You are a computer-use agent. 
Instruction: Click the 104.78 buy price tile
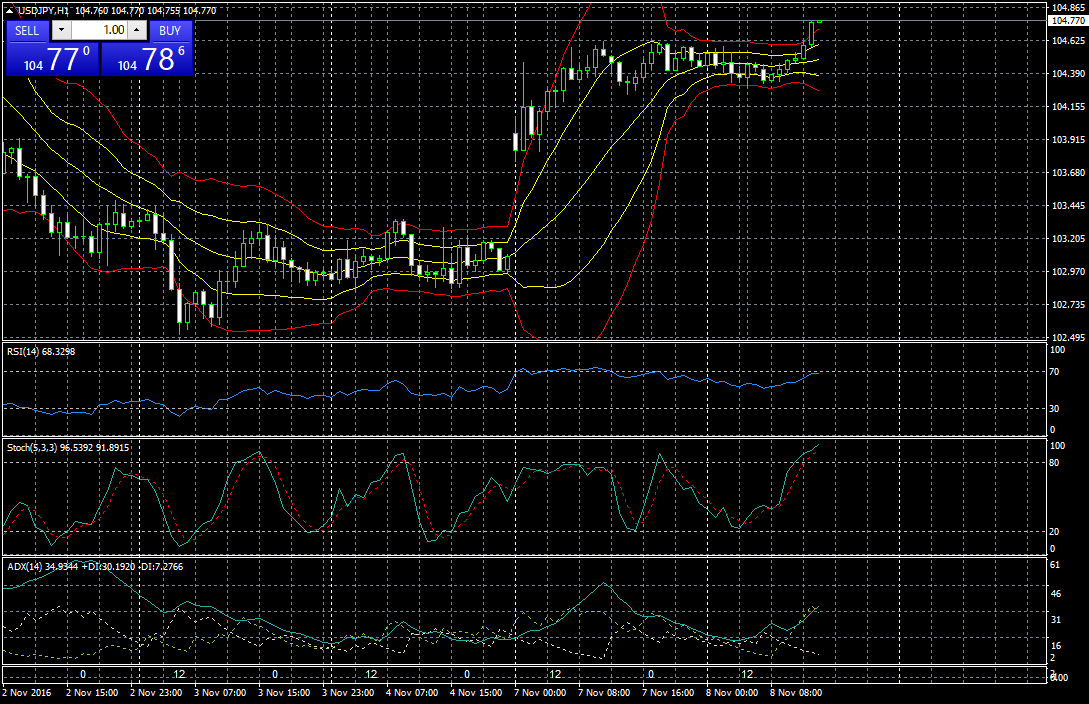[x=147, y=59]
